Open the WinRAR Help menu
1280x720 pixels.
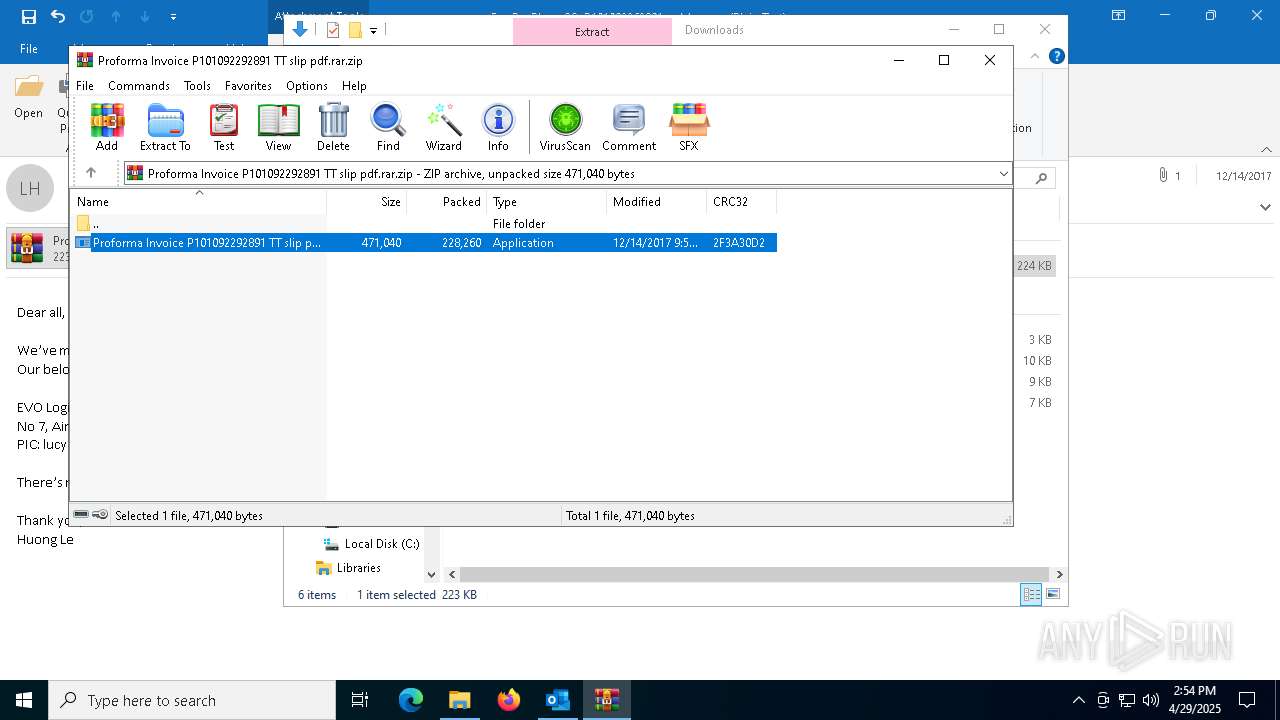pyautogui.click(x=354, y=86)
